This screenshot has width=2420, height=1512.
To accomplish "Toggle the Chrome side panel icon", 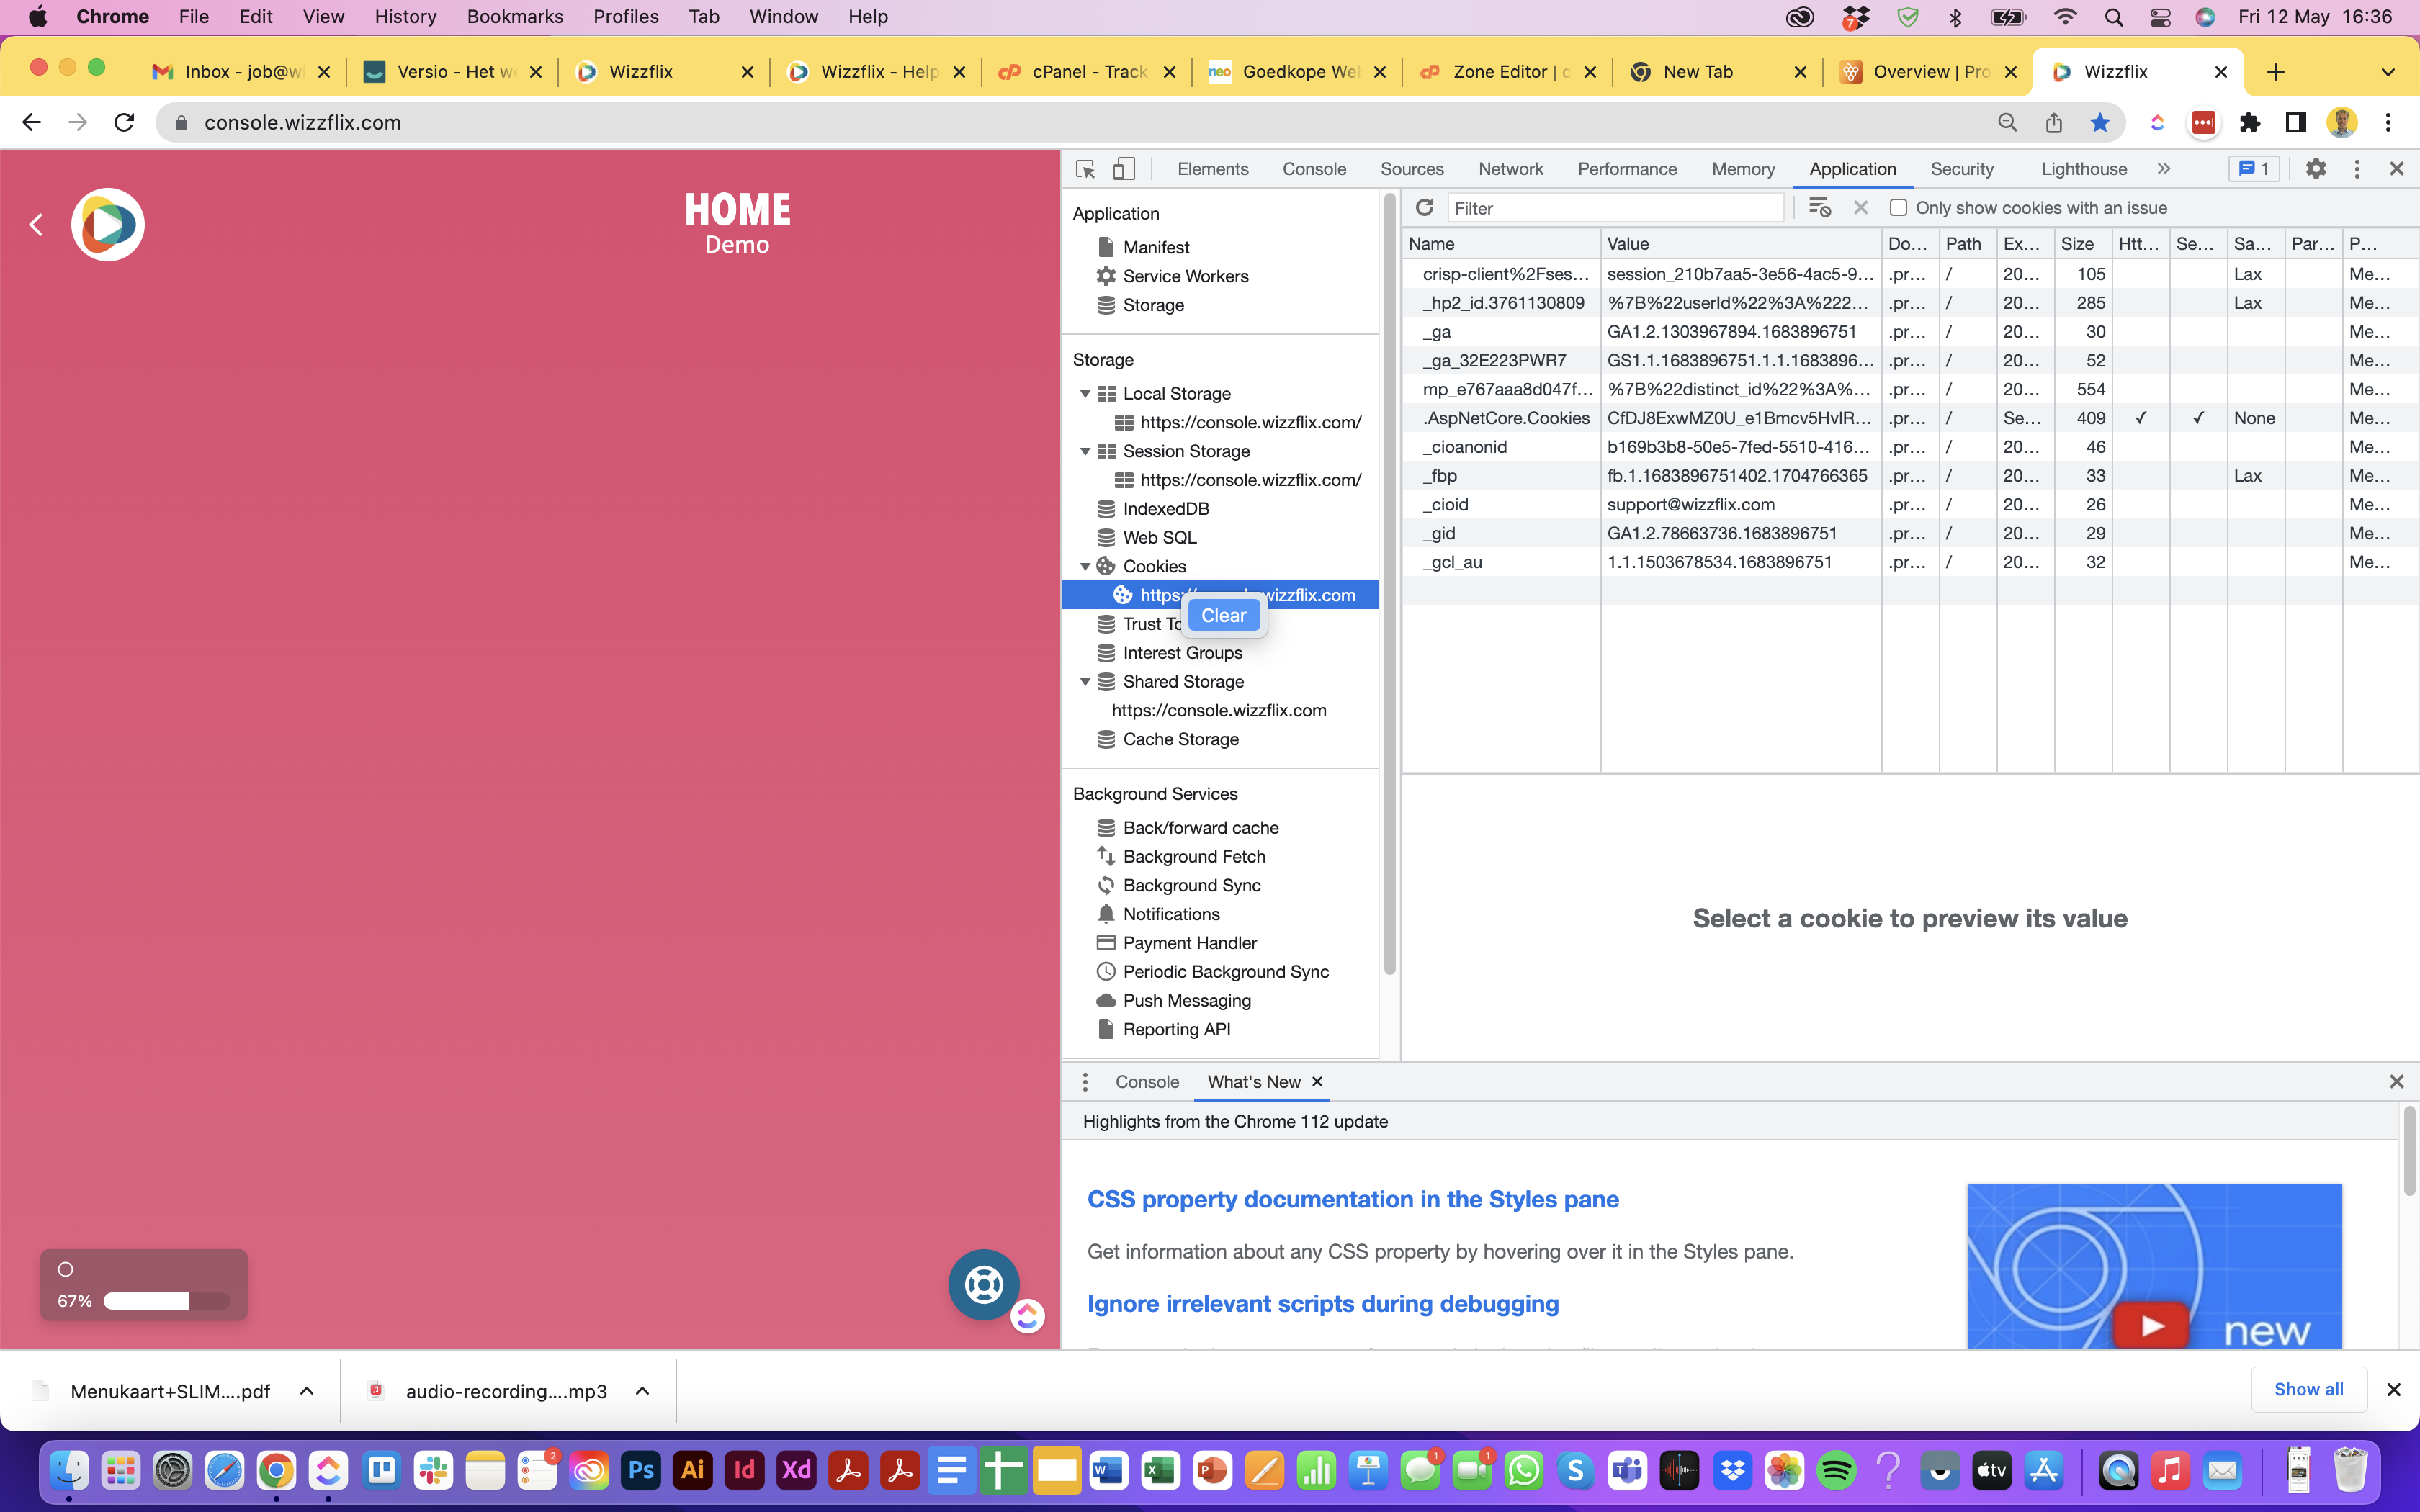I will (2296, 122).
